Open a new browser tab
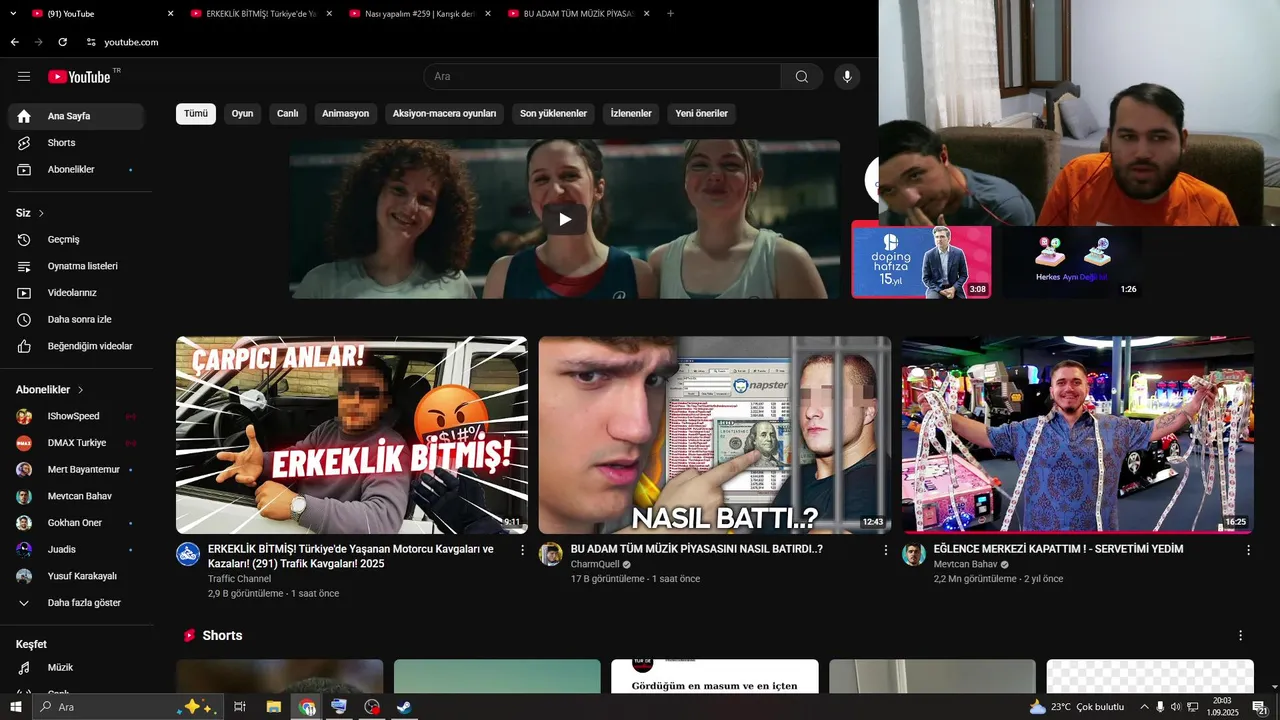The width and height of the screenshot is (1280, 720). (x=670, y=14)
